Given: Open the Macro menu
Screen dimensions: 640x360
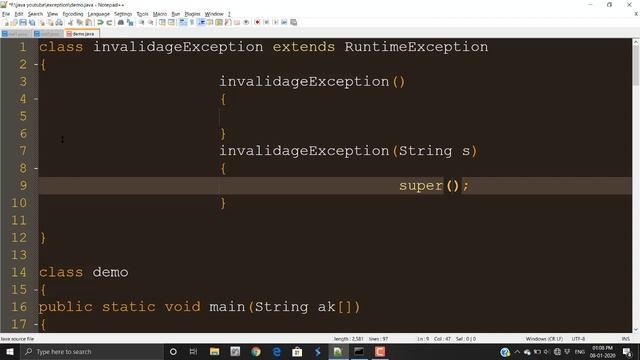Looking at the screenshot, I should pos(160,14).
